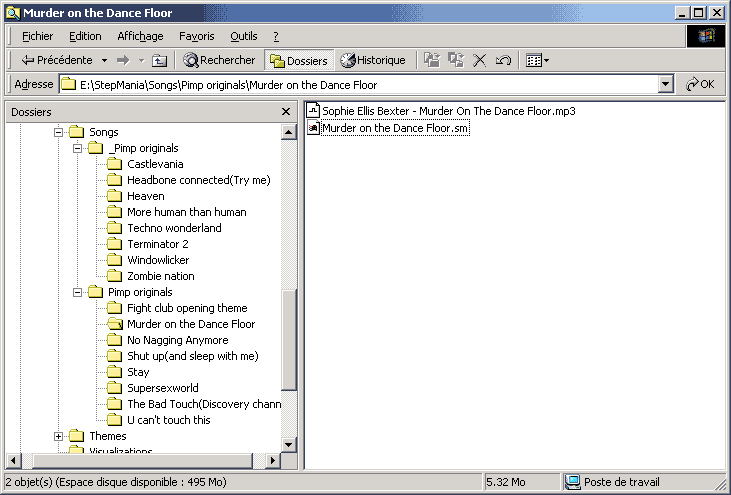The width and height of the screenshot is (731, 495).
Task: Open the Fichier menu
Action: (x=37, y=36)
